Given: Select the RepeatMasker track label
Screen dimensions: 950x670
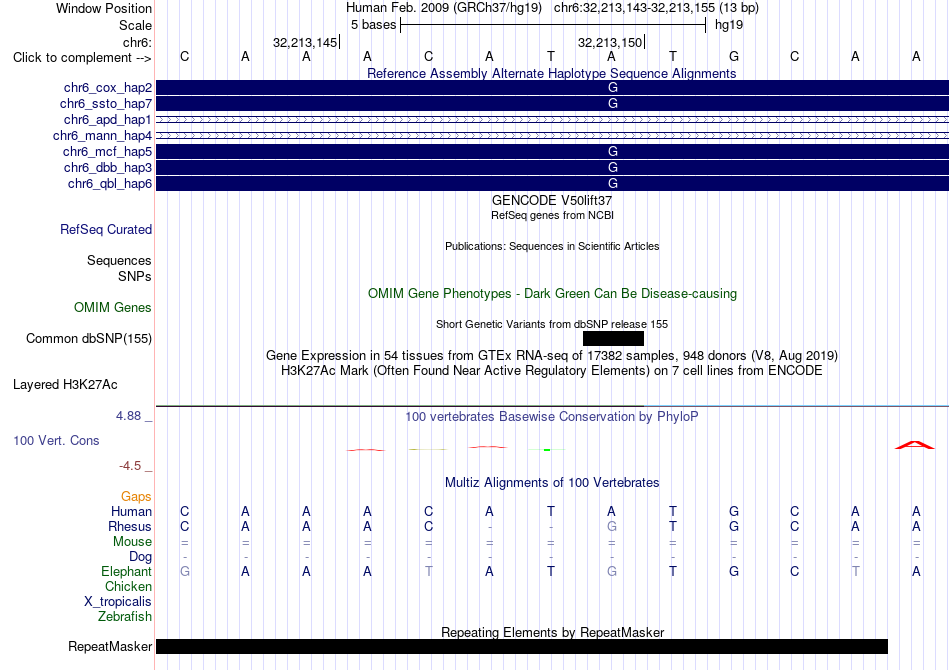Looking at the screenshot, I should (110, 646).
